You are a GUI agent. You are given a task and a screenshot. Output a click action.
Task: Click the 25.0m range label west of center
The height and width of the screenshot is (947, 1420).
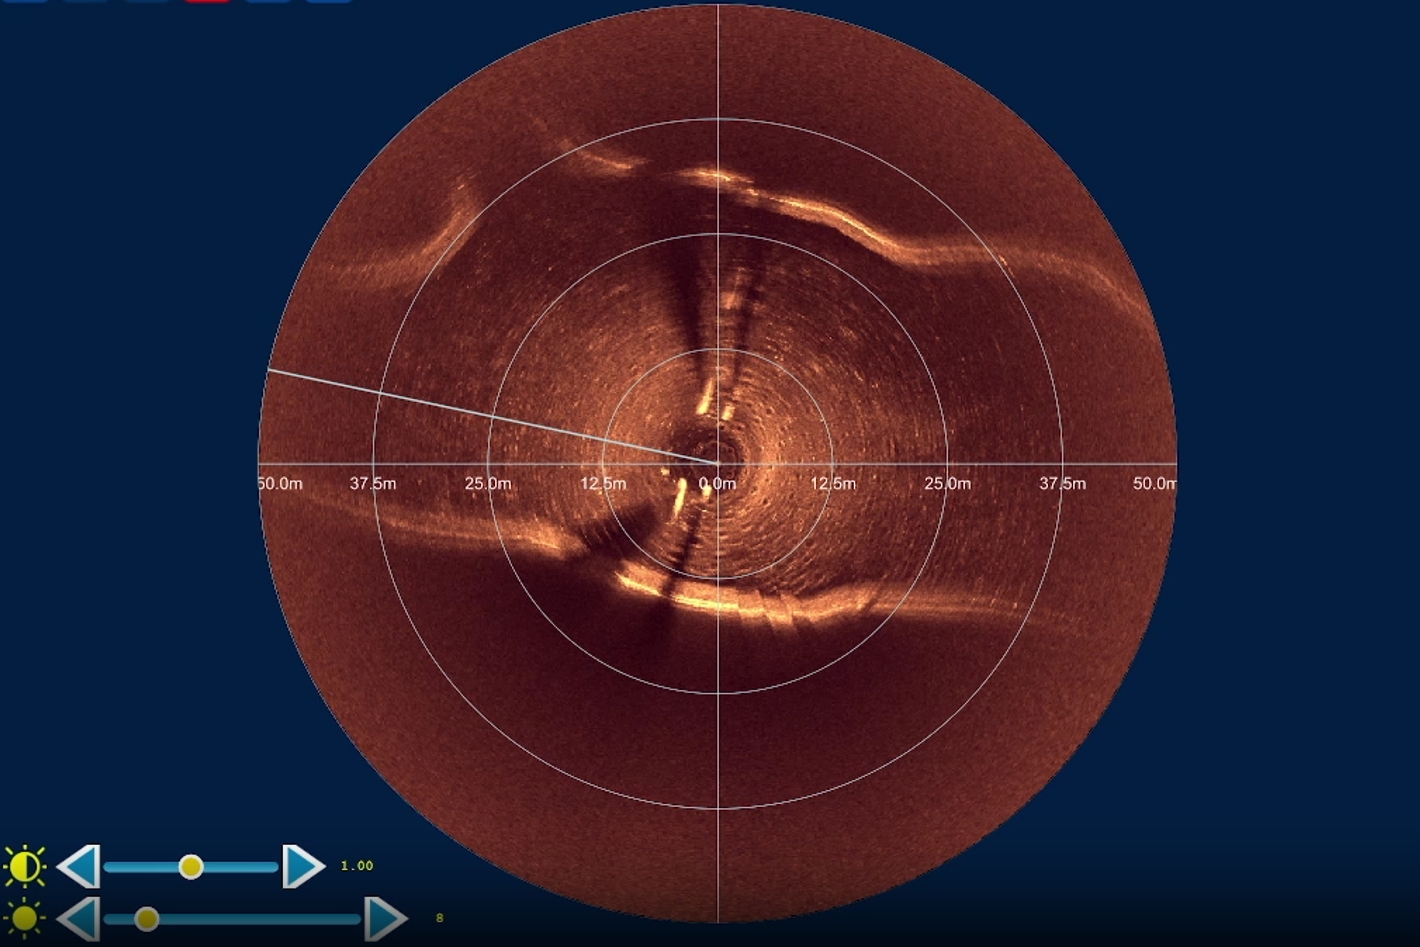[488, 484]
